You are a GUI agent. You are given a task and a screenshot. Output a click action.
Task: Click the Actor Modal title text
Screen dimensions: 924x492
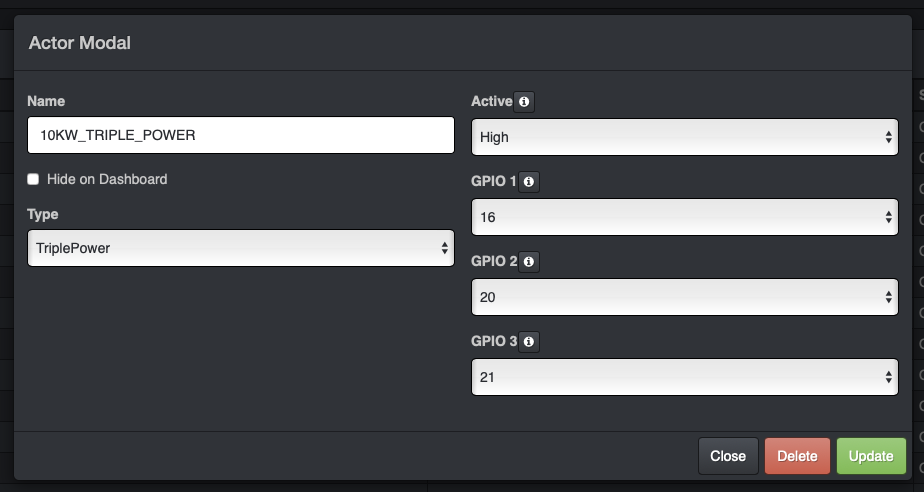[80, 43]
